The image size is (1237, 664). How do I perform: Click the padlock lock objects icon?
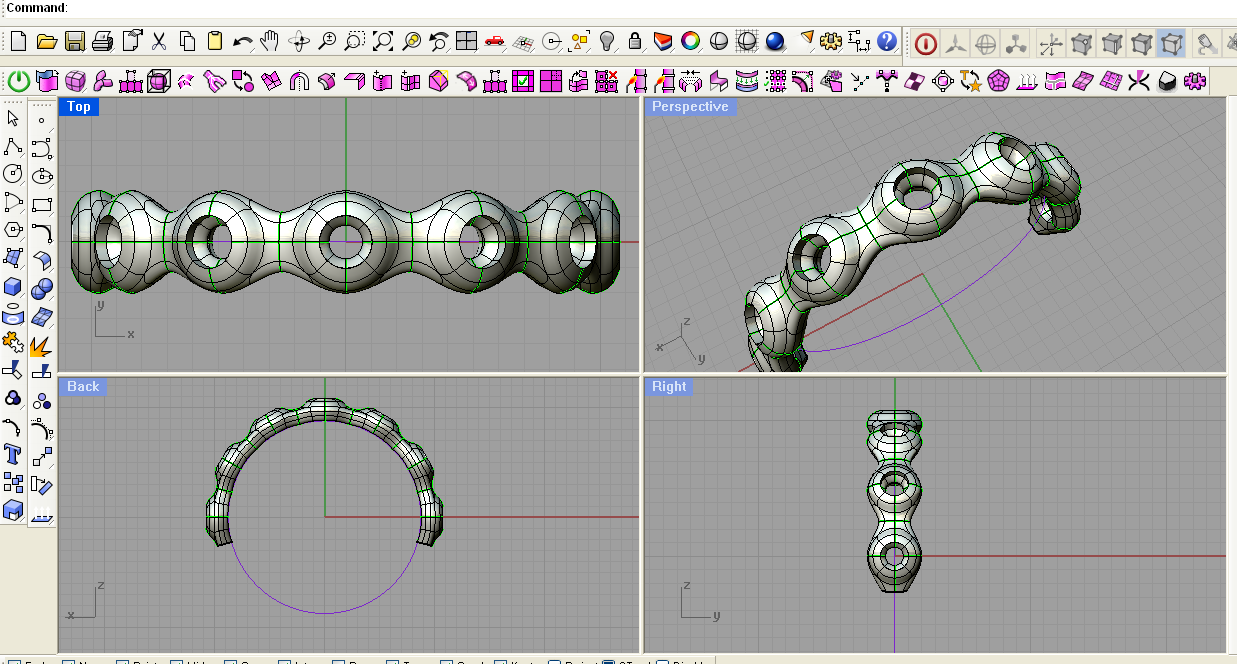coord(634,41)
